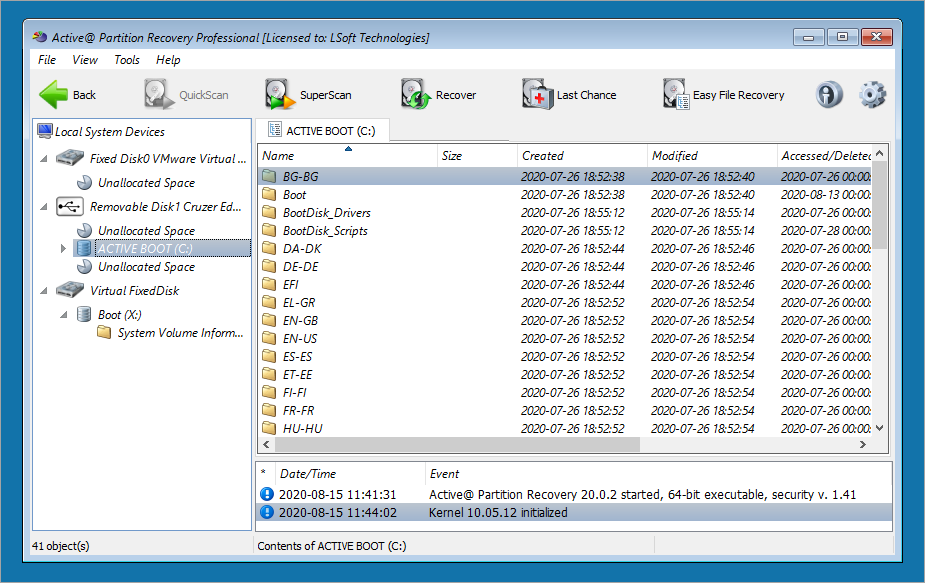
Task: Click the QuickScan disk icon
Action: (159, 94)
